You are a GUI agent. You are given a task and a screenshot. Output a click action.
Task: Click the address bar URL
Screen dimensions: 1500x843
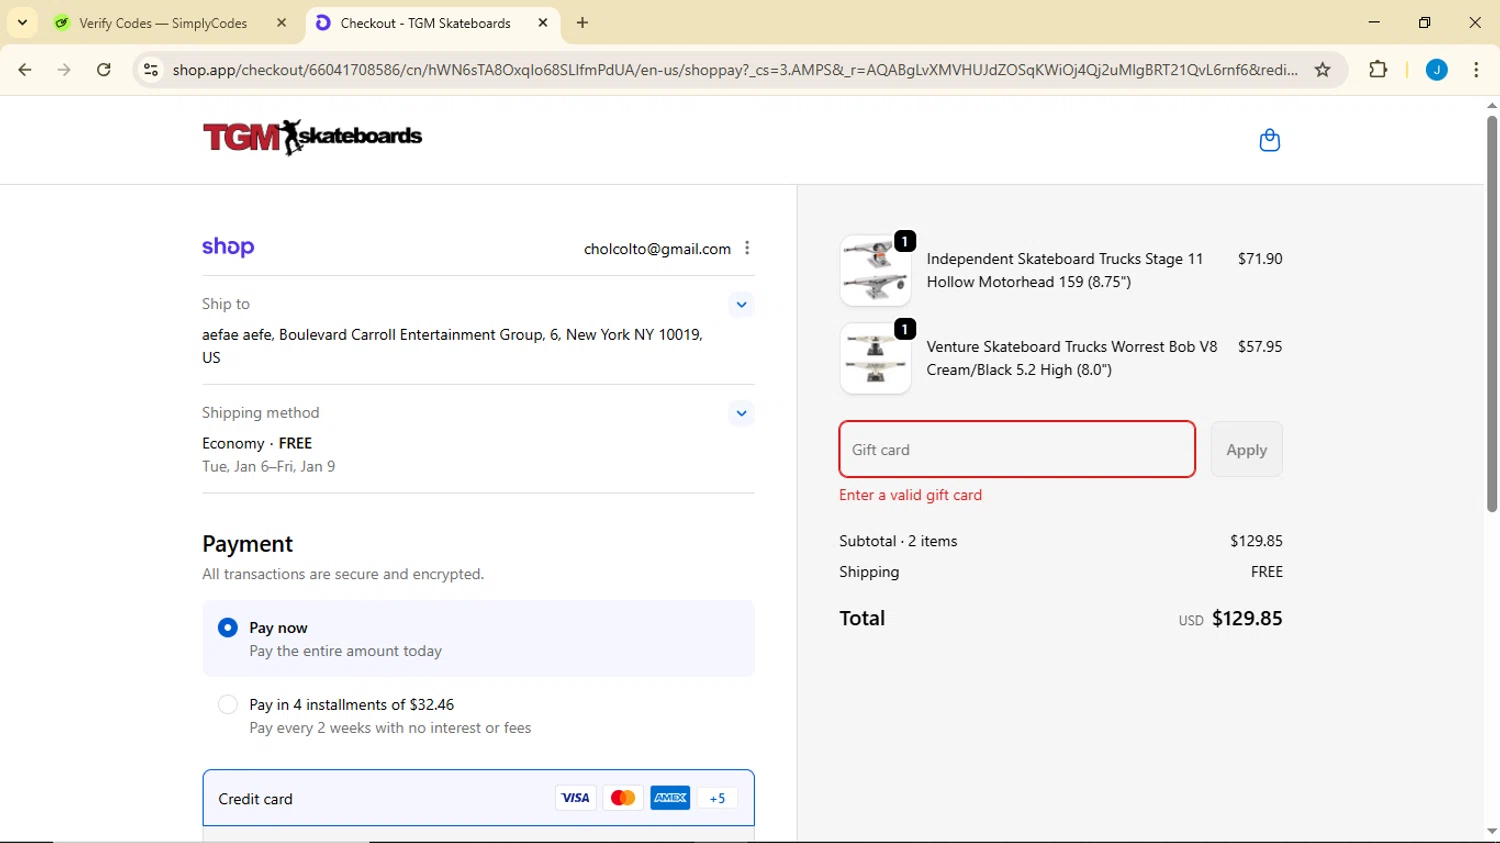735,70
